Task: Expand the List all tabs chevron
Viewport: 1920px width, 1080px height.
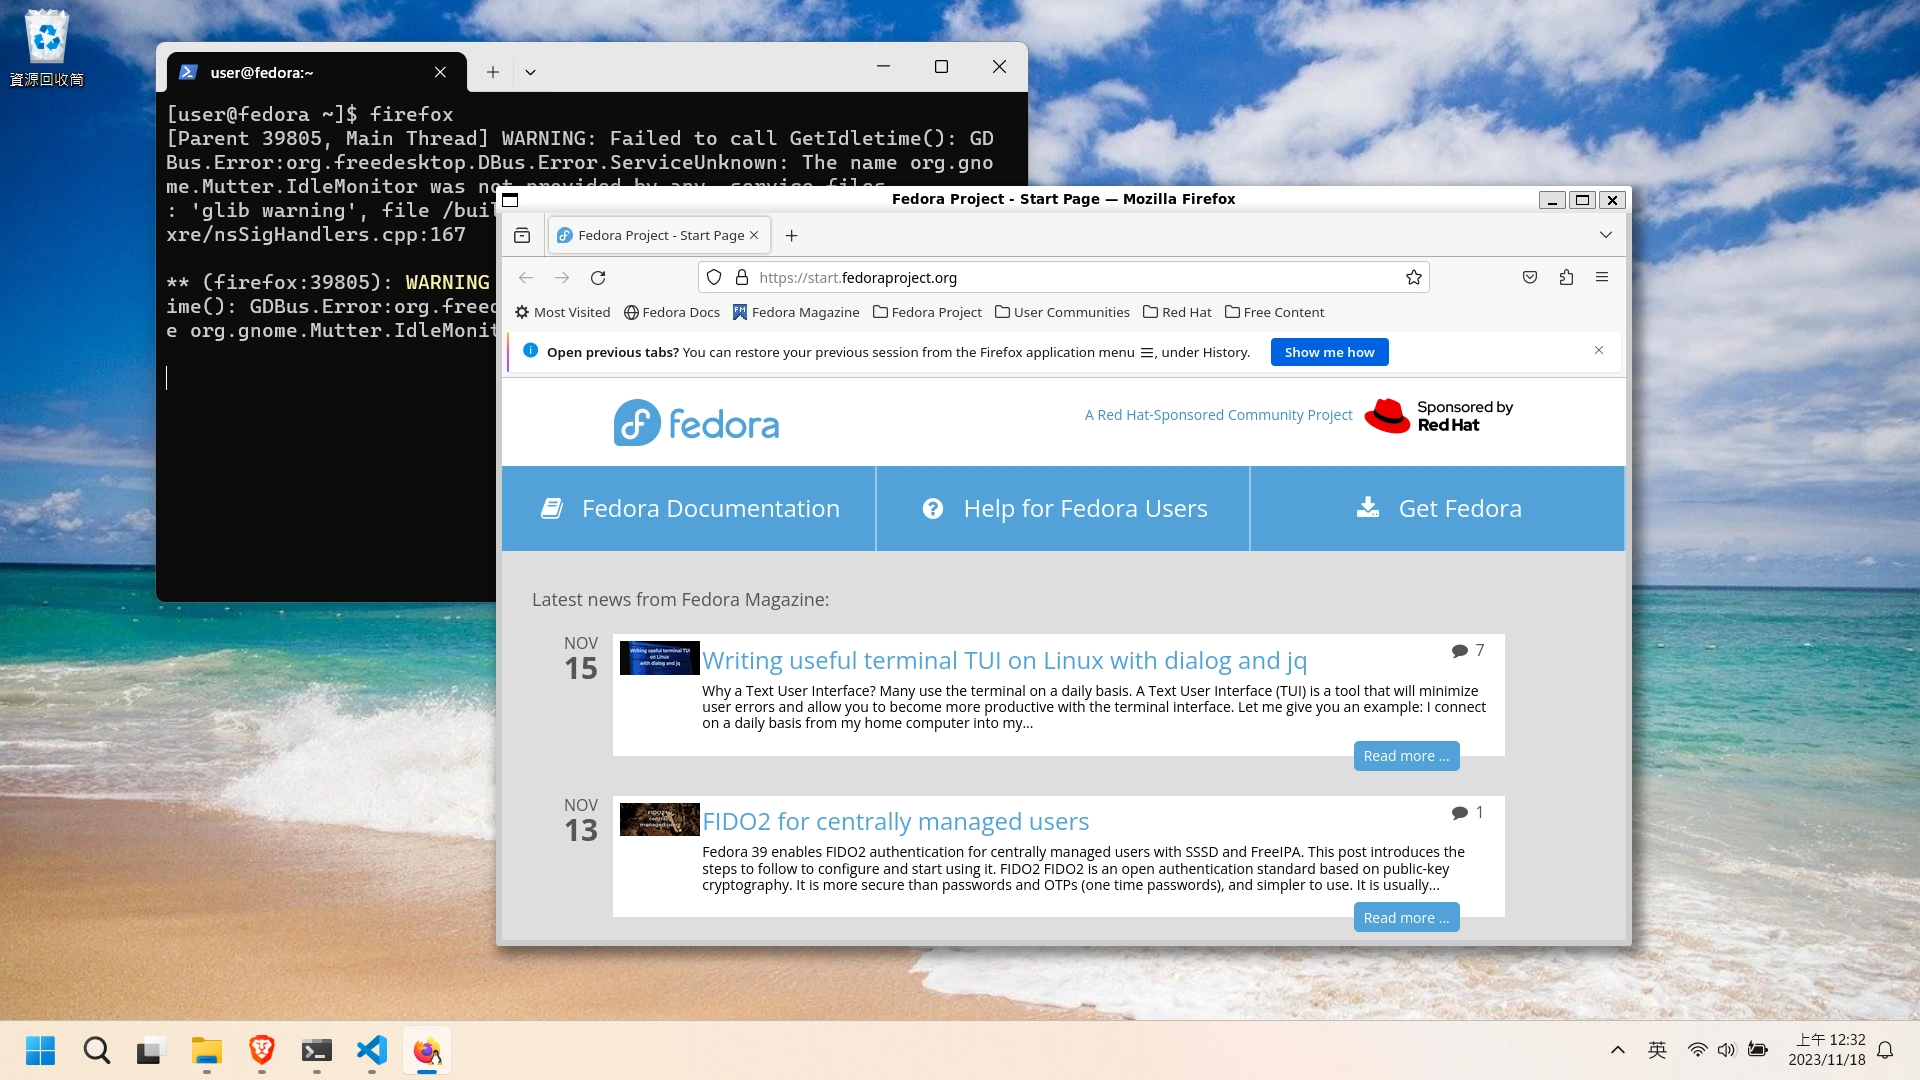Action: point(1606,235)
